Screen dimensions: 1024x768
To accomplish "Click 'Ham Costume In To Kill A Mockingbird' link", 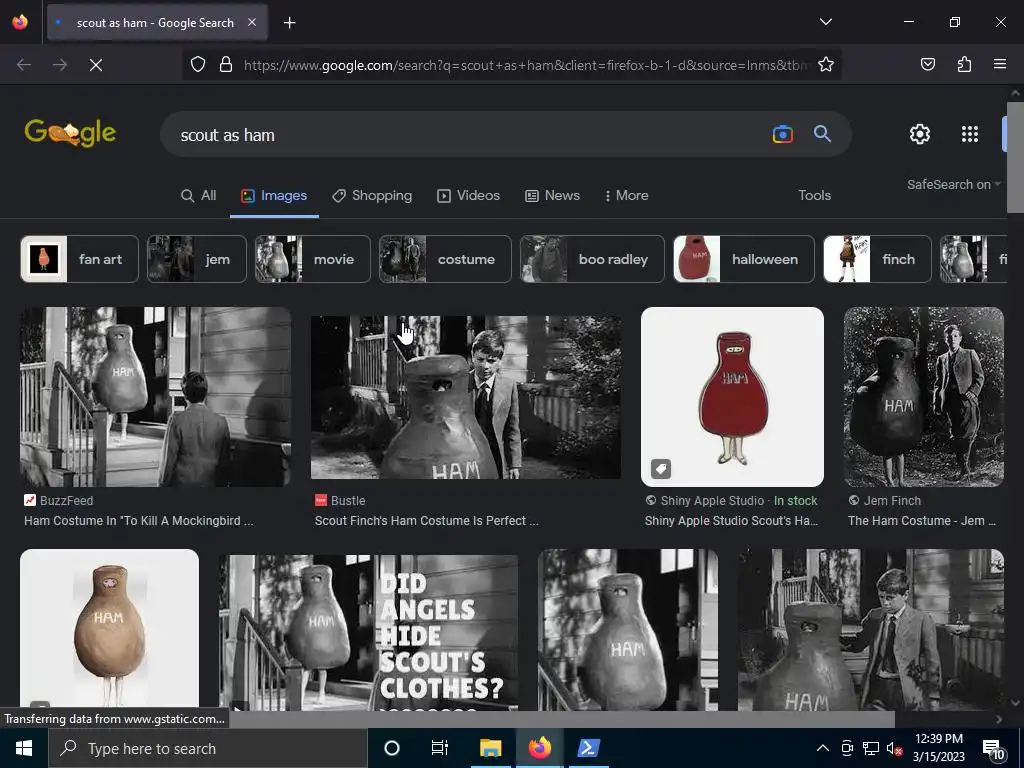I will tap(138, 520).
